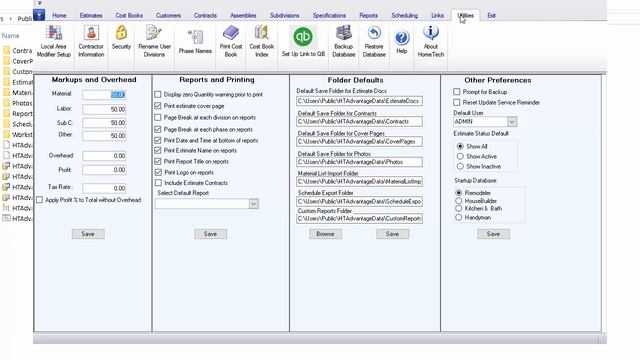This screenshot has height=360, width=640.
Task: Save Other Preferences settings
Action: pyautogui.click(x=493, y=234)
